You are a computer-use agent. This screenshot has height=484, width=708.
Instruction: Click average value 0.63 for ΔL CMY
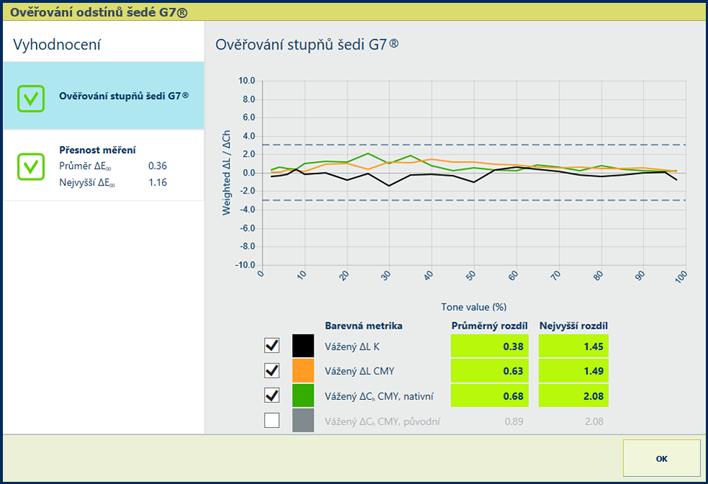(489, 371)
